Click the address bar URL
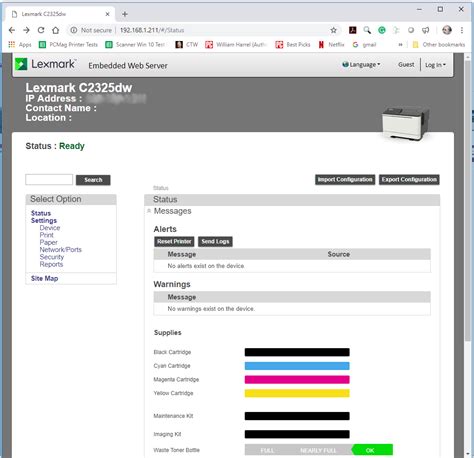This screenshot has width=474, height=458. coord(152,30)
